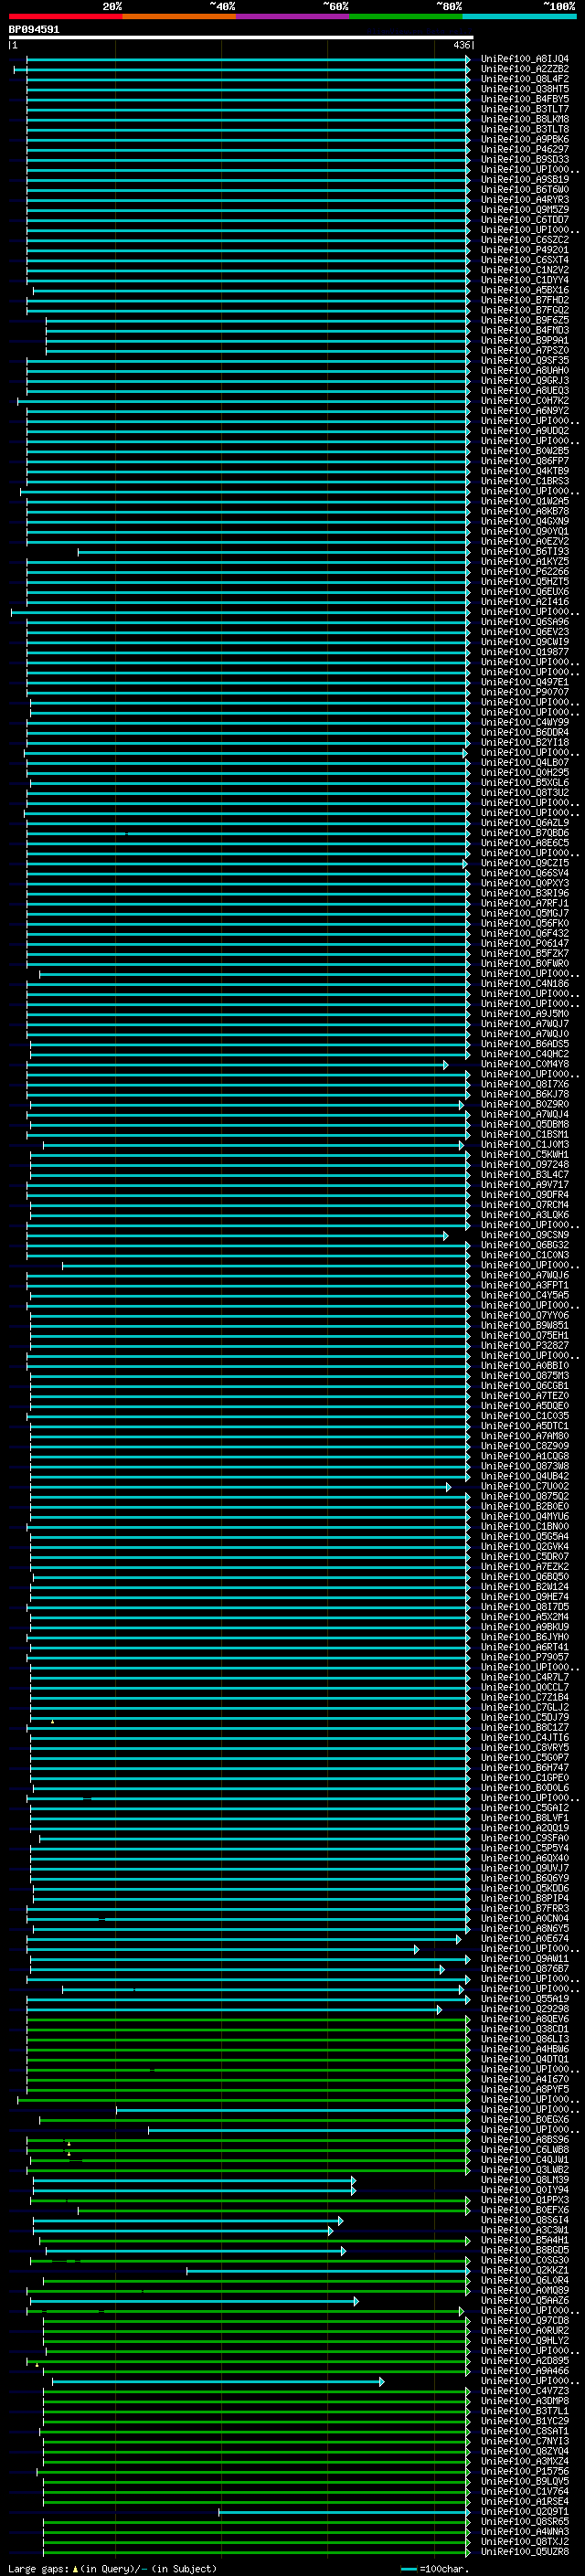Open hit UniRef100_A7PSZ0

pyautogui.click(x=524, y=350)
